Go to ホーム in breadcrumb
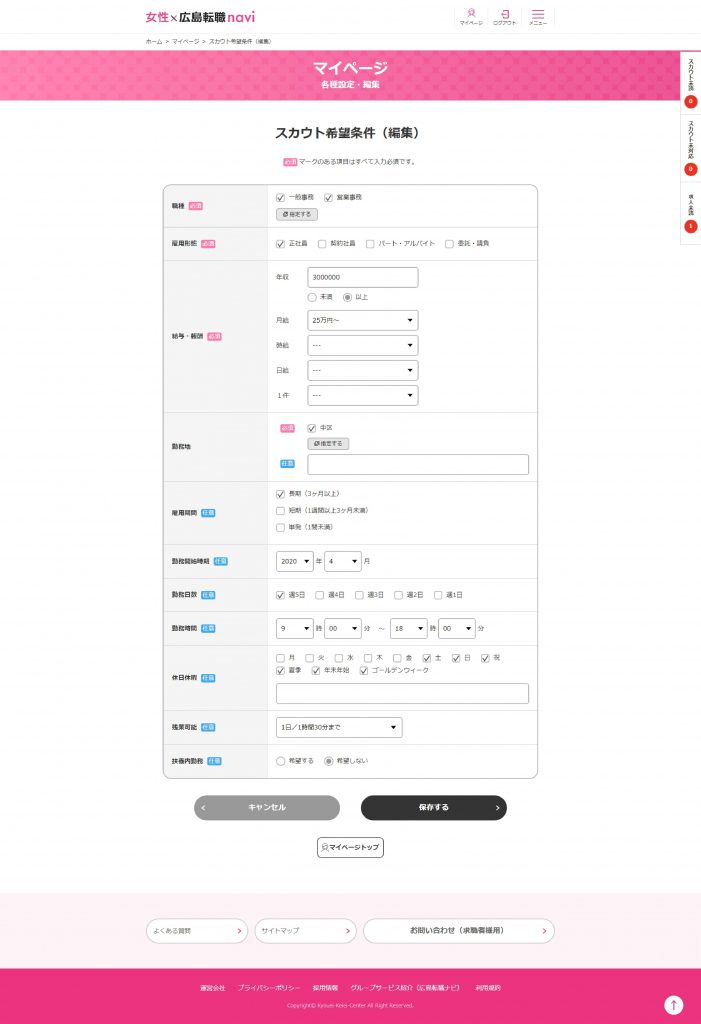The image size is (701, 1024). click(x=154, y=41)
